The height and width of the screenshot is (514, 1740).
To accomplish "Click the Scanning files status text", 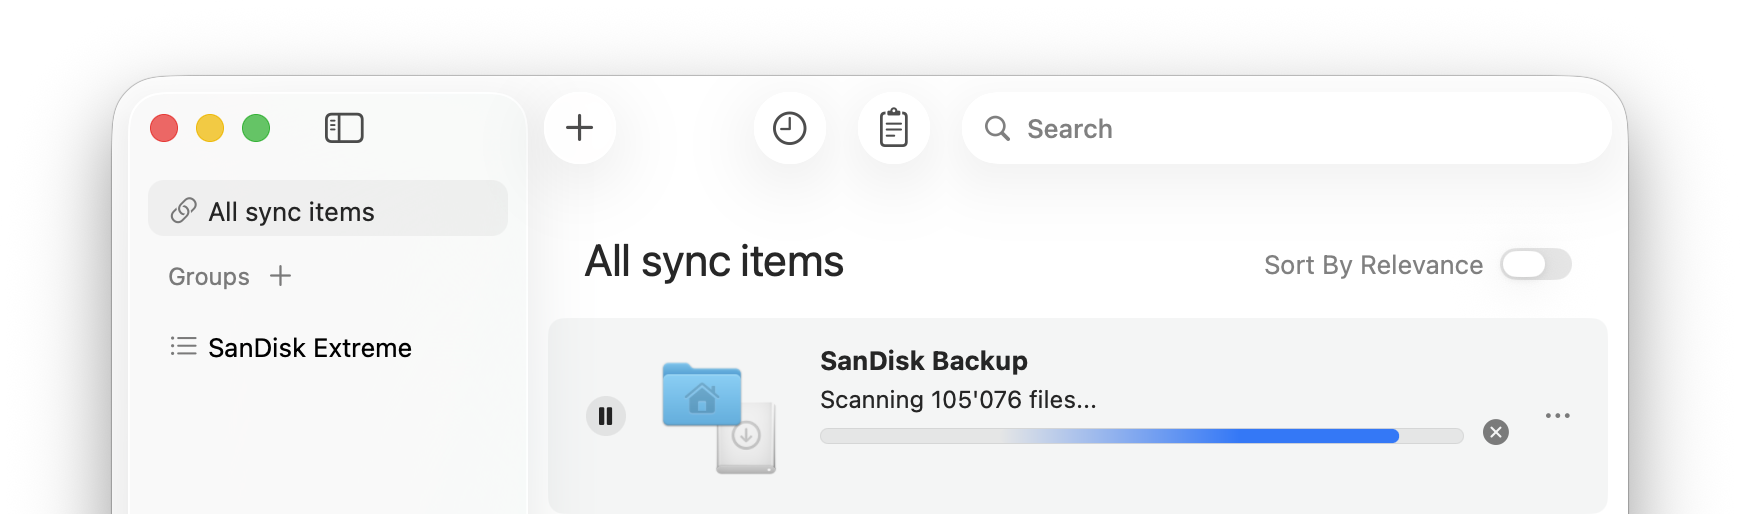I will (957, 400).
